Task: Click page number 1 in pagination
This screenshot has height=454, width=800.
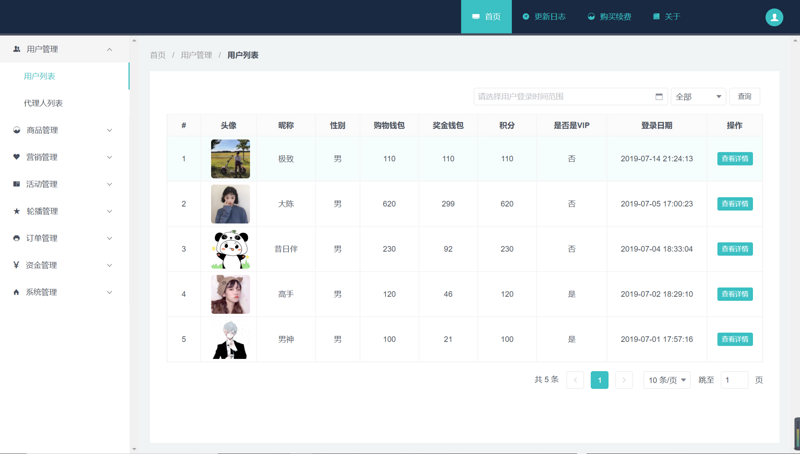Action: (599, 380)
